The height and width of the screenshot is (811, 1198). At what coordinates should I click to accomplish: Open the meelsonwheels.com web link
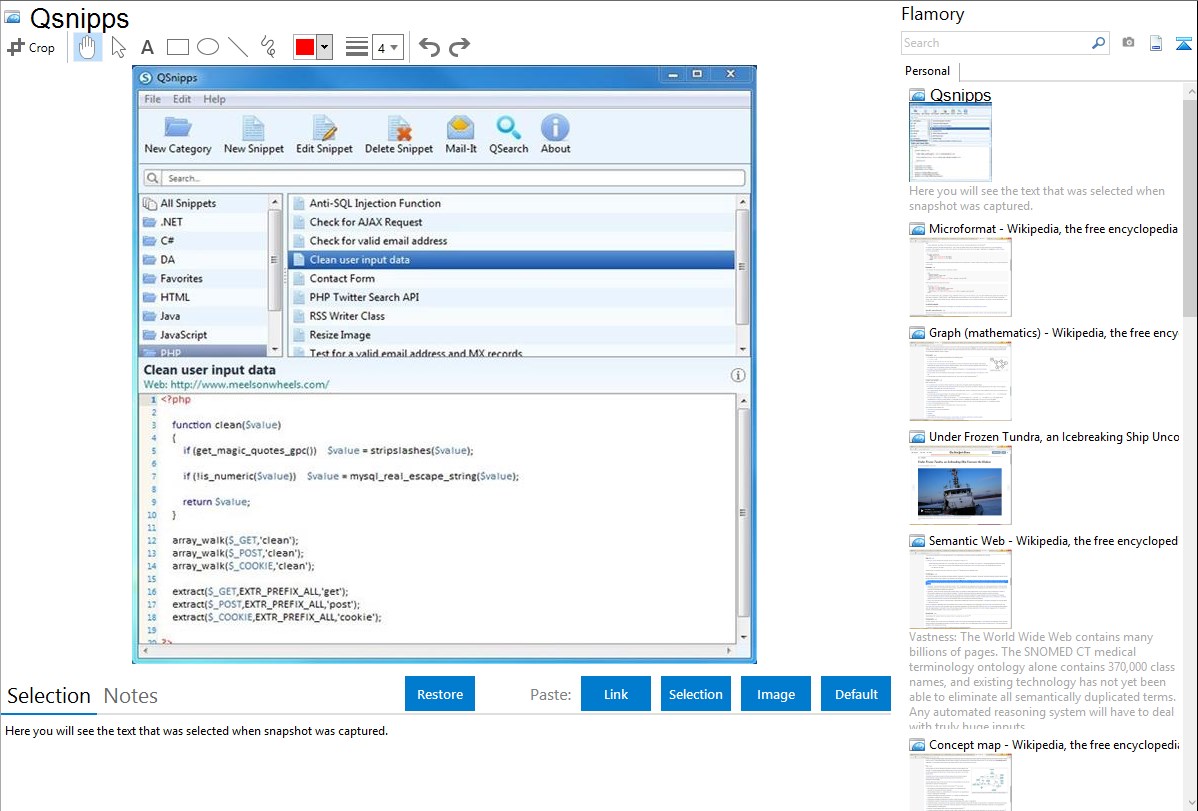coord(250,384)
